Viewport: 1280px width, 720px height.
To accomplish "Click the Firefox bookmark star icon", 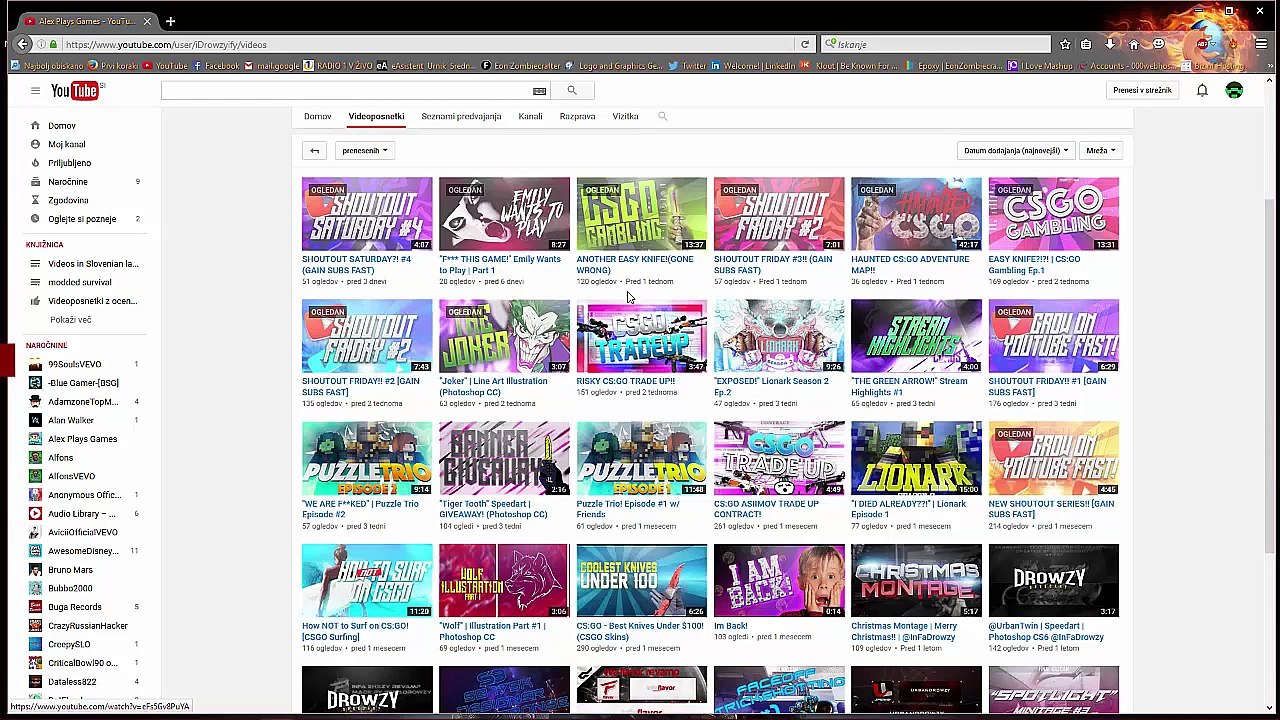I will tap(1065, 45).
